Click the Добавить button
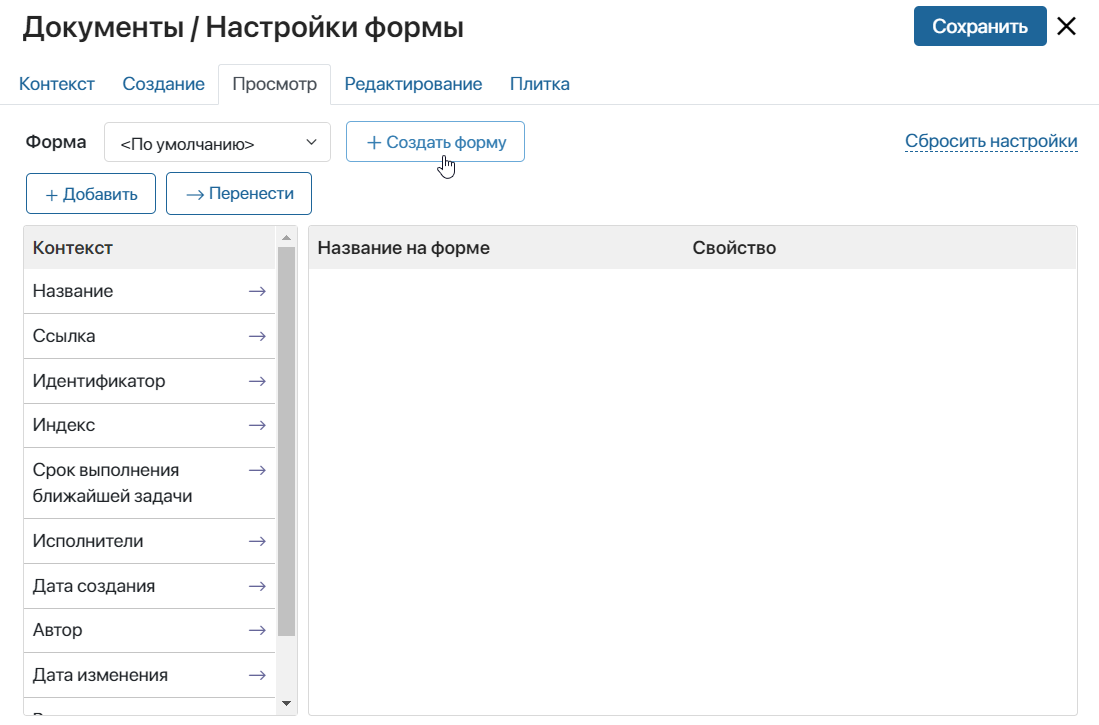The width and height of the screenshot is (1099, 725). pos(91,194)
